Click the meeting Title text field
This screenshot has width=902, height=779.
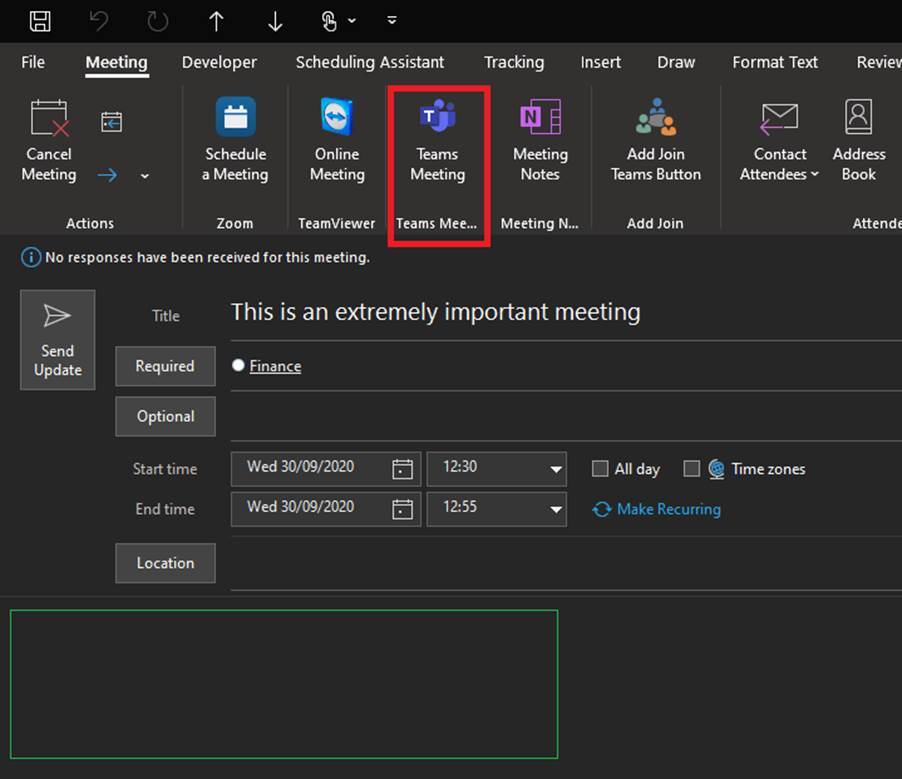566,312
